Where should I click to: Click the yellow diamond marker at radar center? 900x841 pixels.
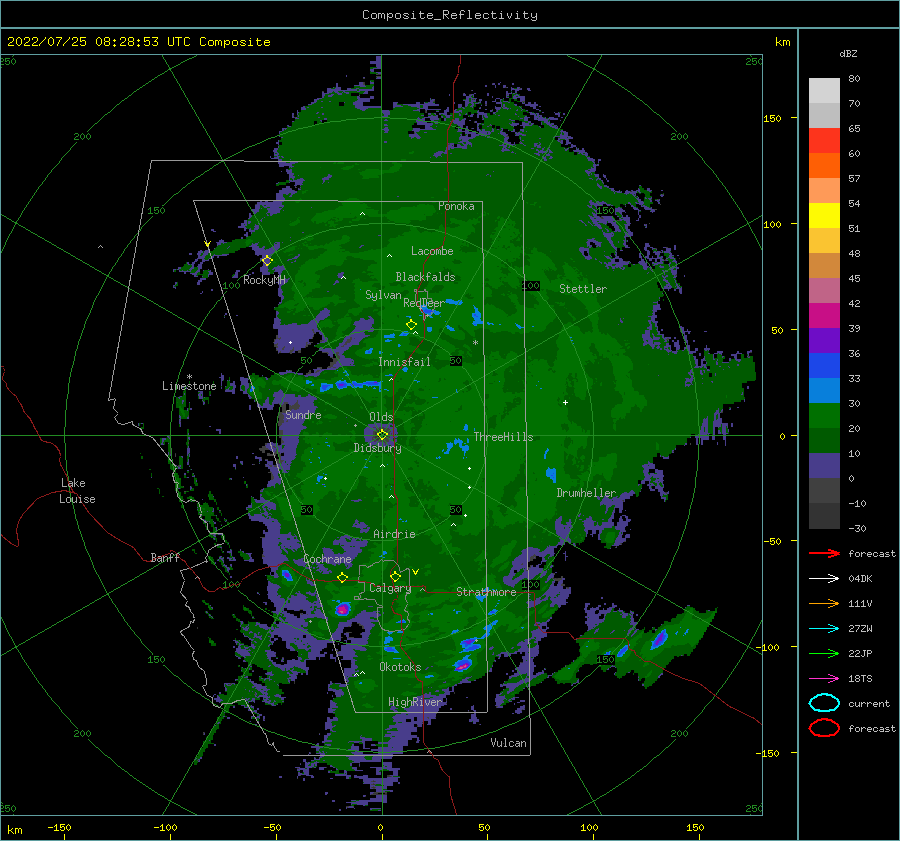382,435
